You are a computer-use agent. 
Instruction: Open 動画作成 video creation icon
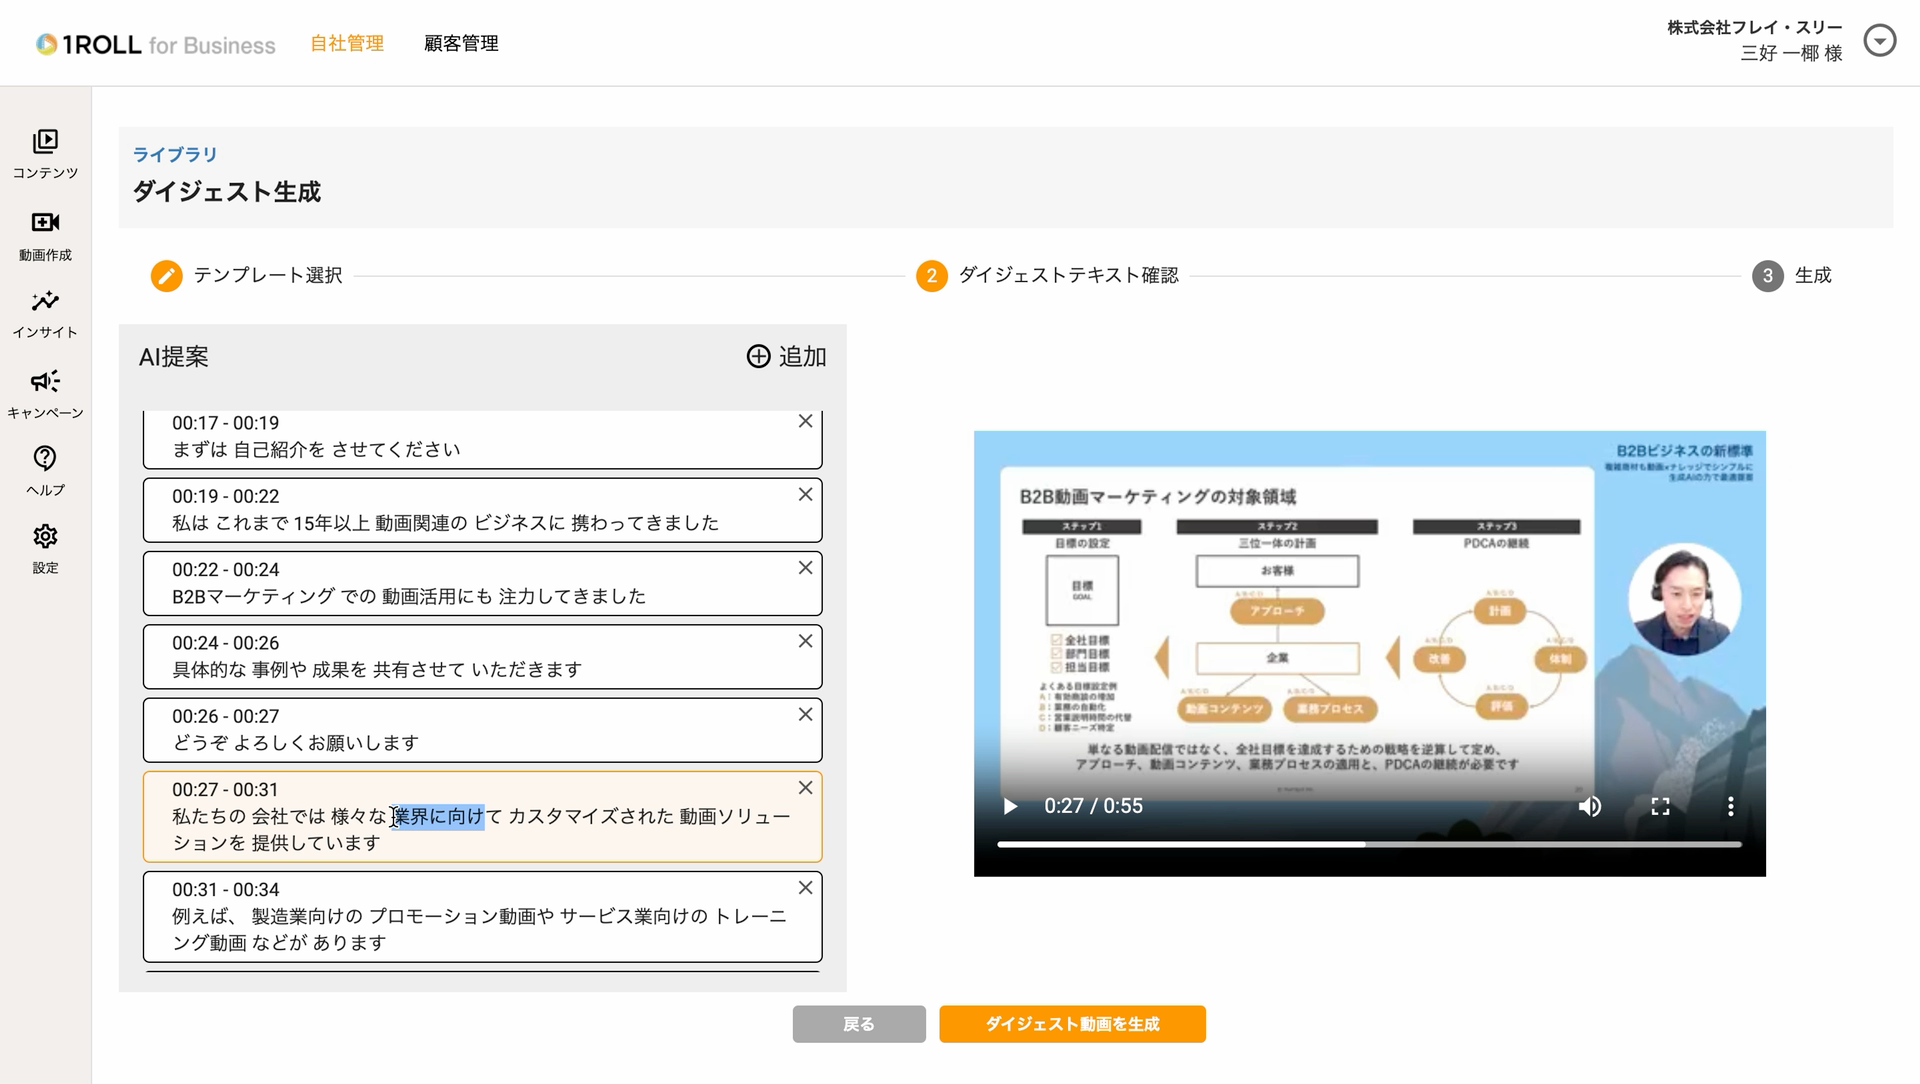(45, 223)
